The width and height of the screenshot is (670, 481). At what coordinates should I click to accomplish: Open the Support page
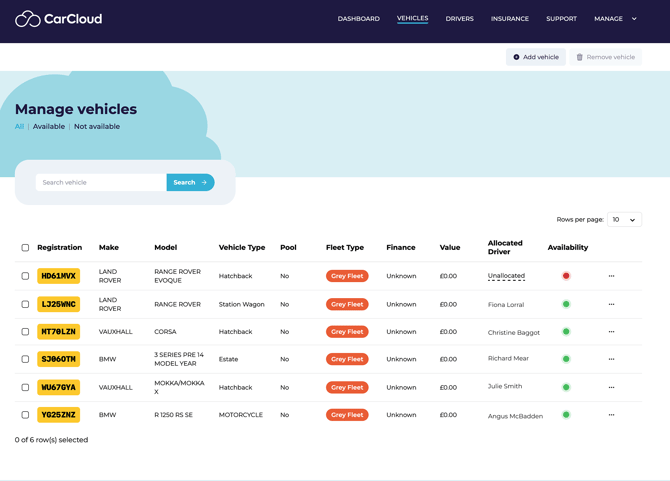(561, 19)
